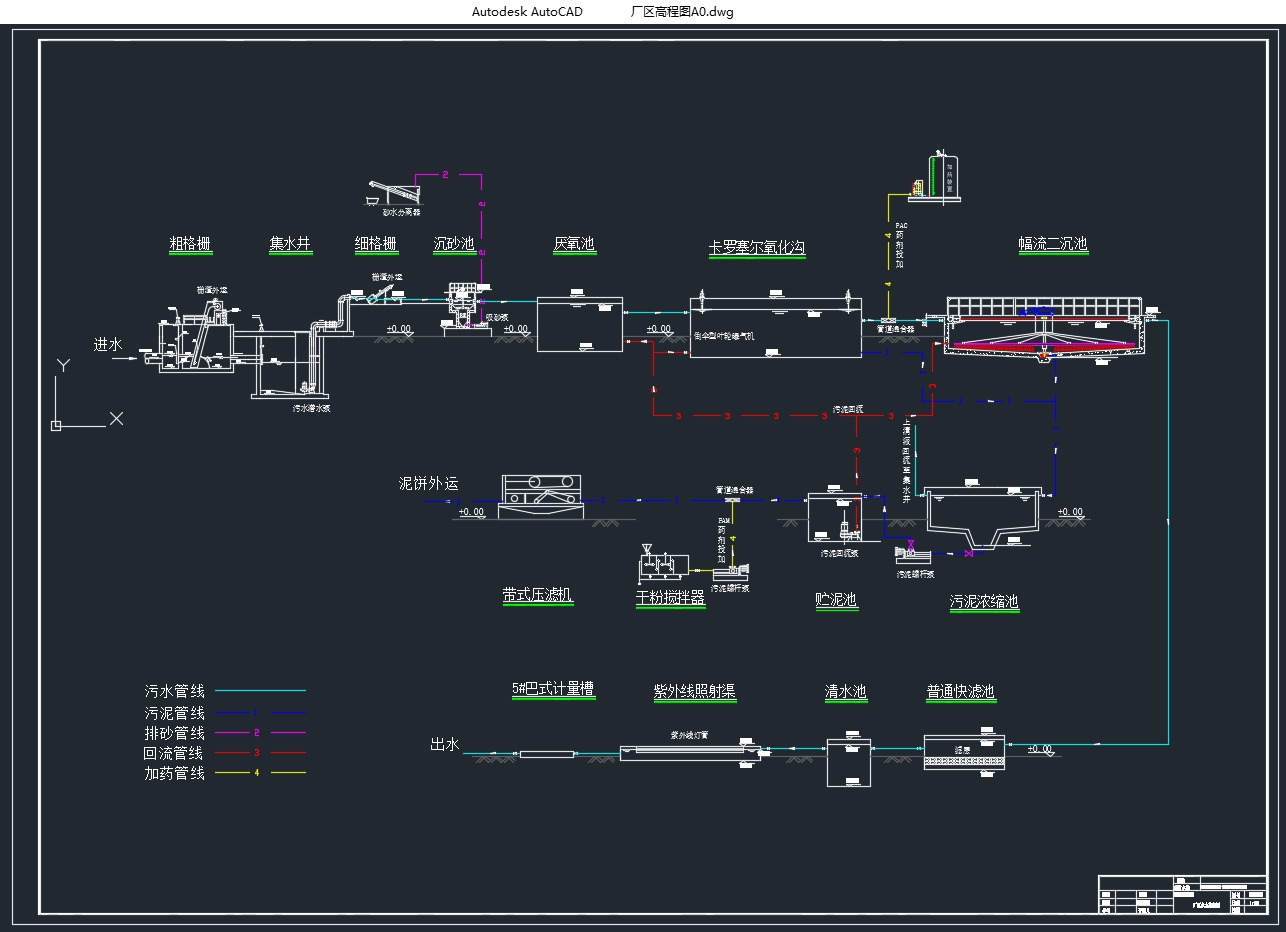
Task: Select the 进水 inlet text
Action: click(x=108, y=344)
